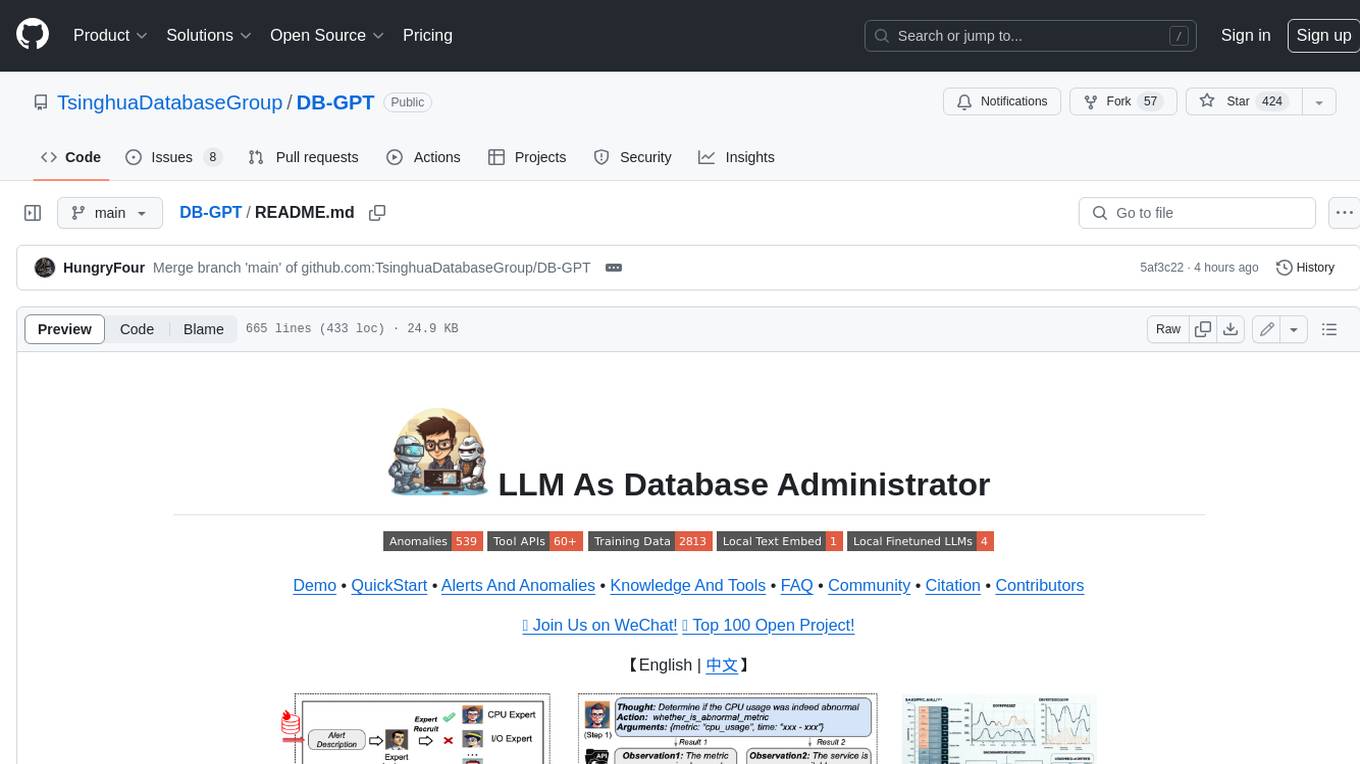The width and height of the screenshot is (1360, 764).
Task: Select the Insights tab
Action: 736,157
